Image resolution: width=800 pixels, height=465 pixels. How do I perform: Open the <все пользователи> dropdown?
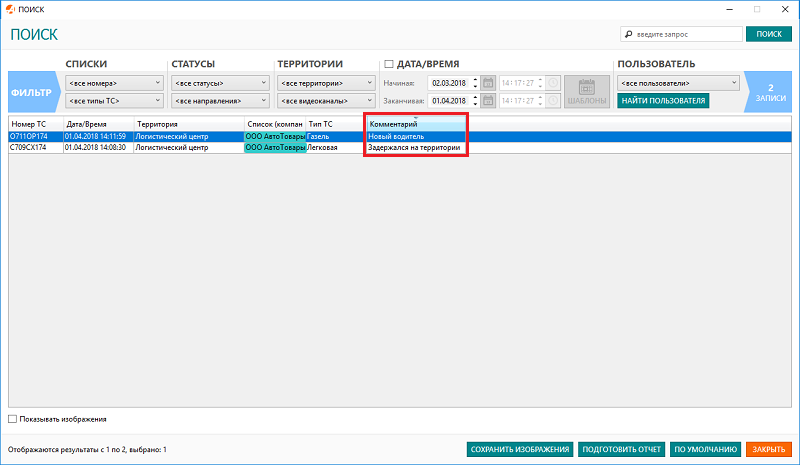(678, 83)
